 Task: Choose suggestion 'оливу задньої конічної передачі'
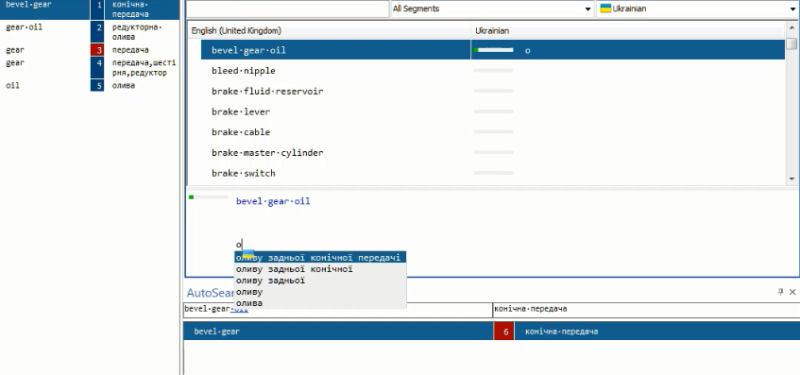tap(320, 258)
